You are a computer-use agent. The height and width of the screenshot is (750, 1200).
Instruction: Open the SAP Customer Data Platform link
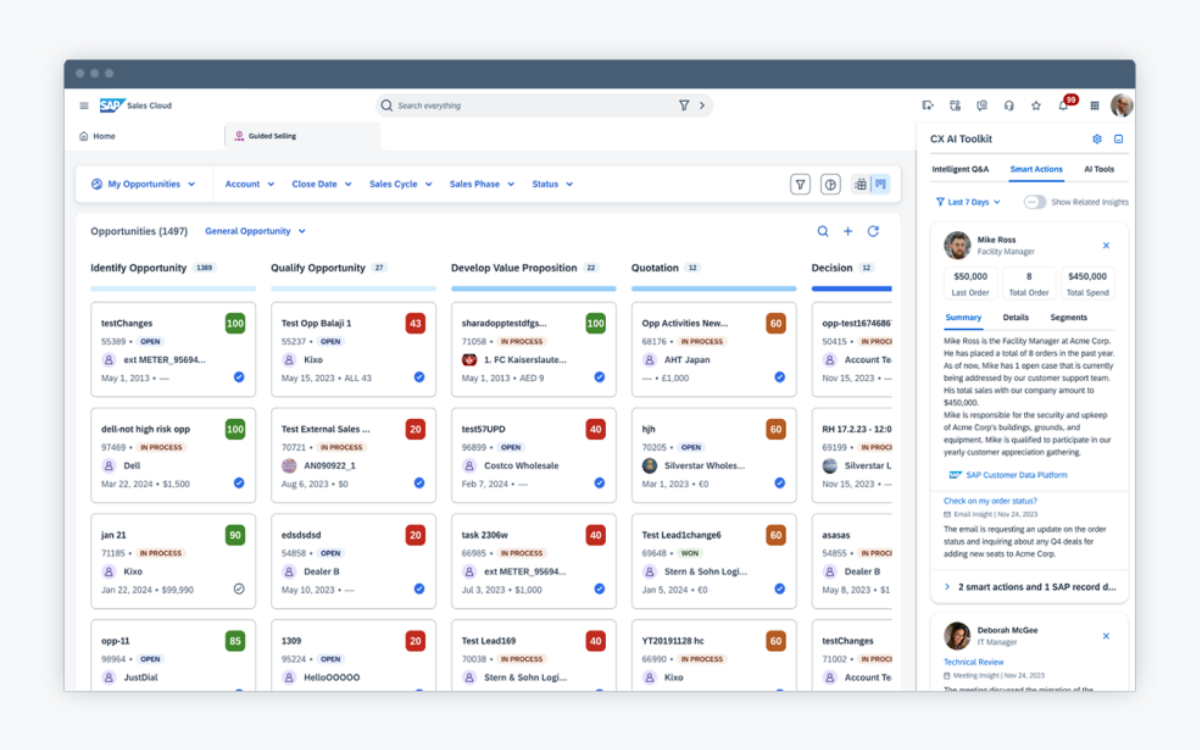1014,475
